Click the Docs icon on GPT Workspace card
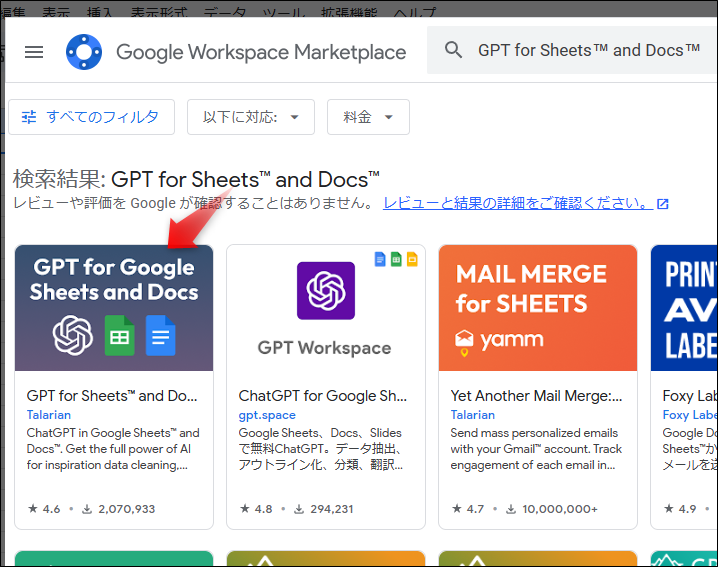Viewport: 718px width, 567px height. 380,259
